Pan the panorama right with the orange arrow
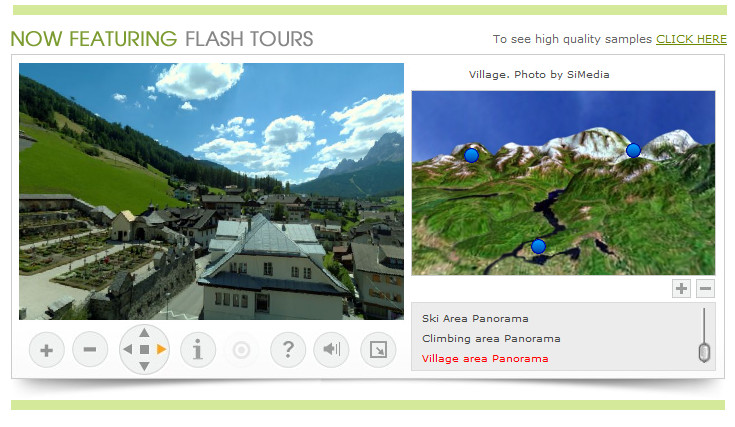 161,350
